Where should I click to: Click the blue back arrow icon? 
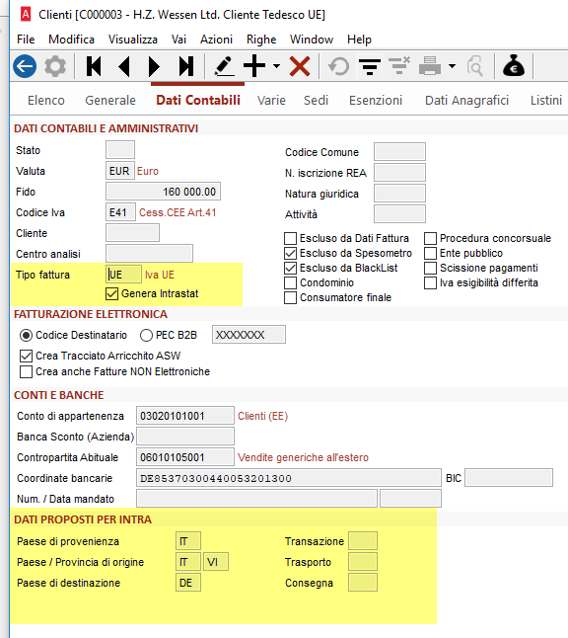[25, 66]
